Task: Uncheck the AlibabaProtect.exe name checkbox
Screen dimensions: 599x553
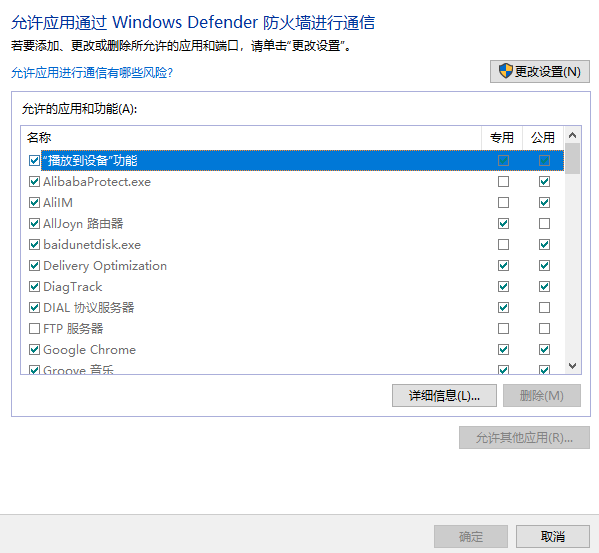Action: [34, 181]
